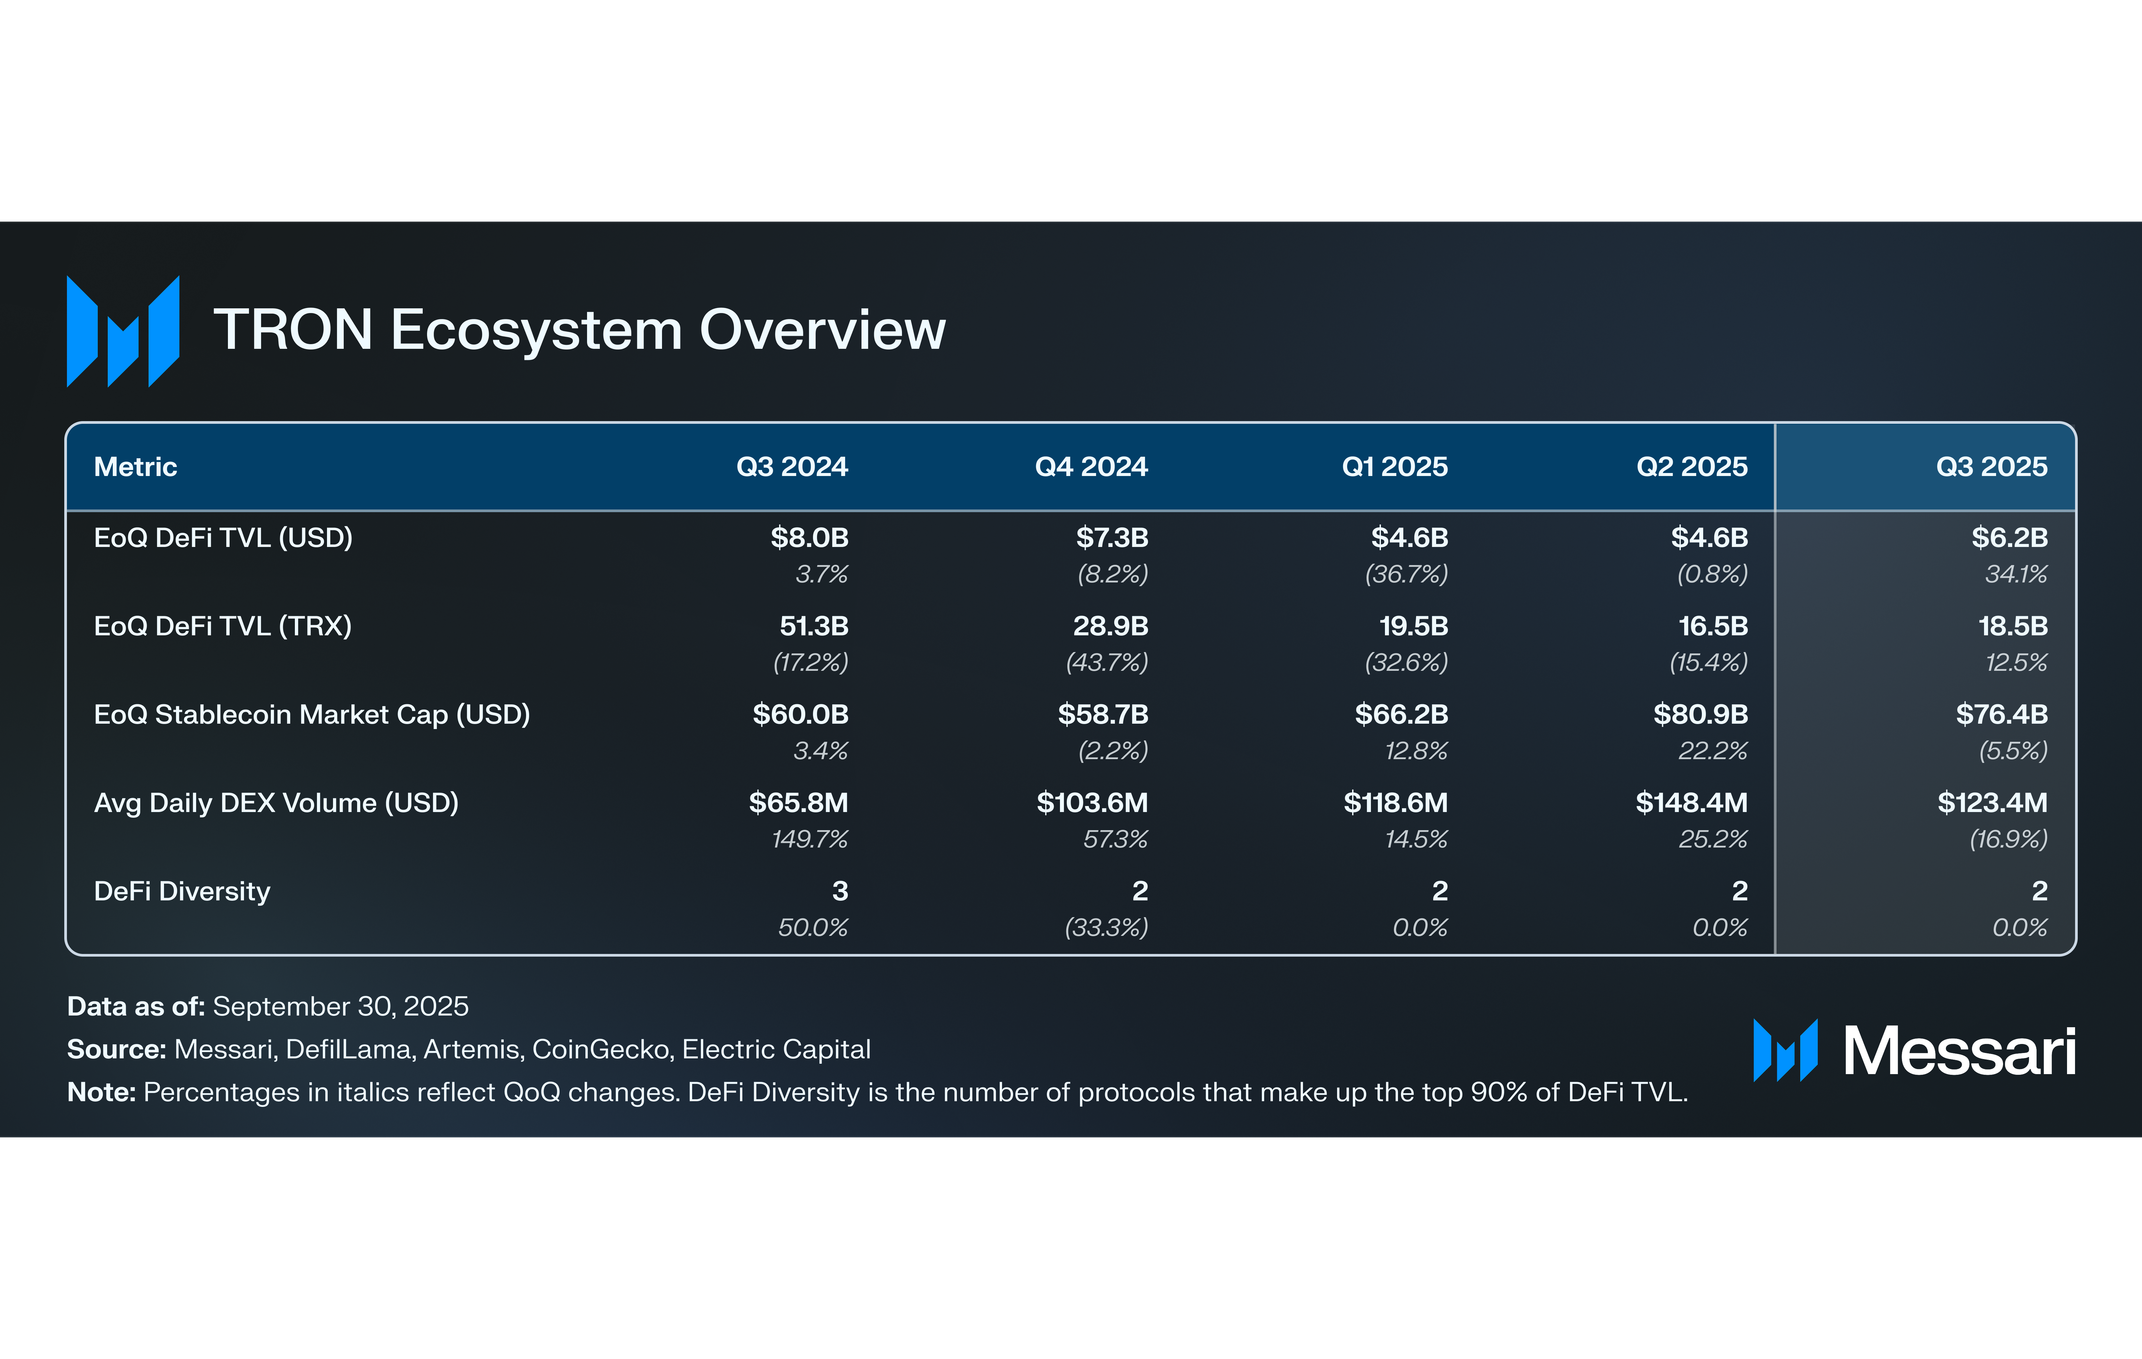Click the Source line listing Messari, DefilLlama
The image size is (2142, 1359).
point(468,1049)
